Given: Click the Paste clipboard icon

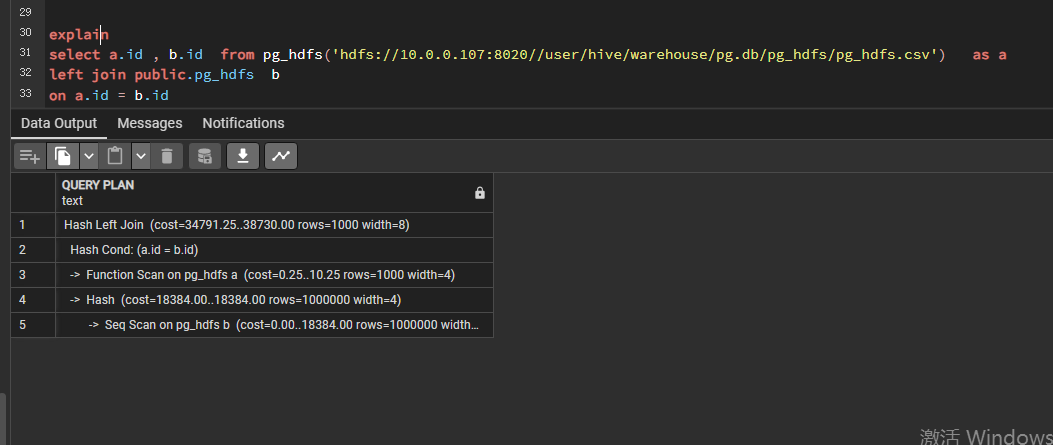Looking at the screenshot, I should point(115,156).
